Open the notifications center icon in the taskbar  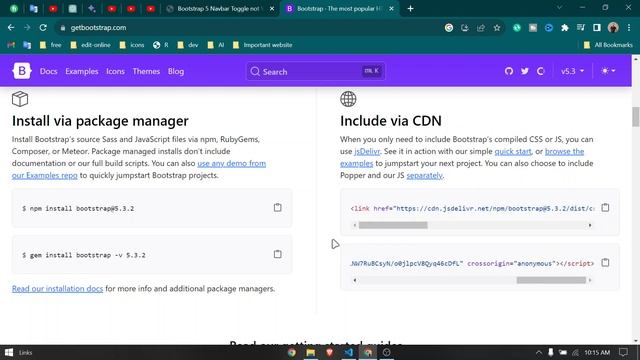623,352
